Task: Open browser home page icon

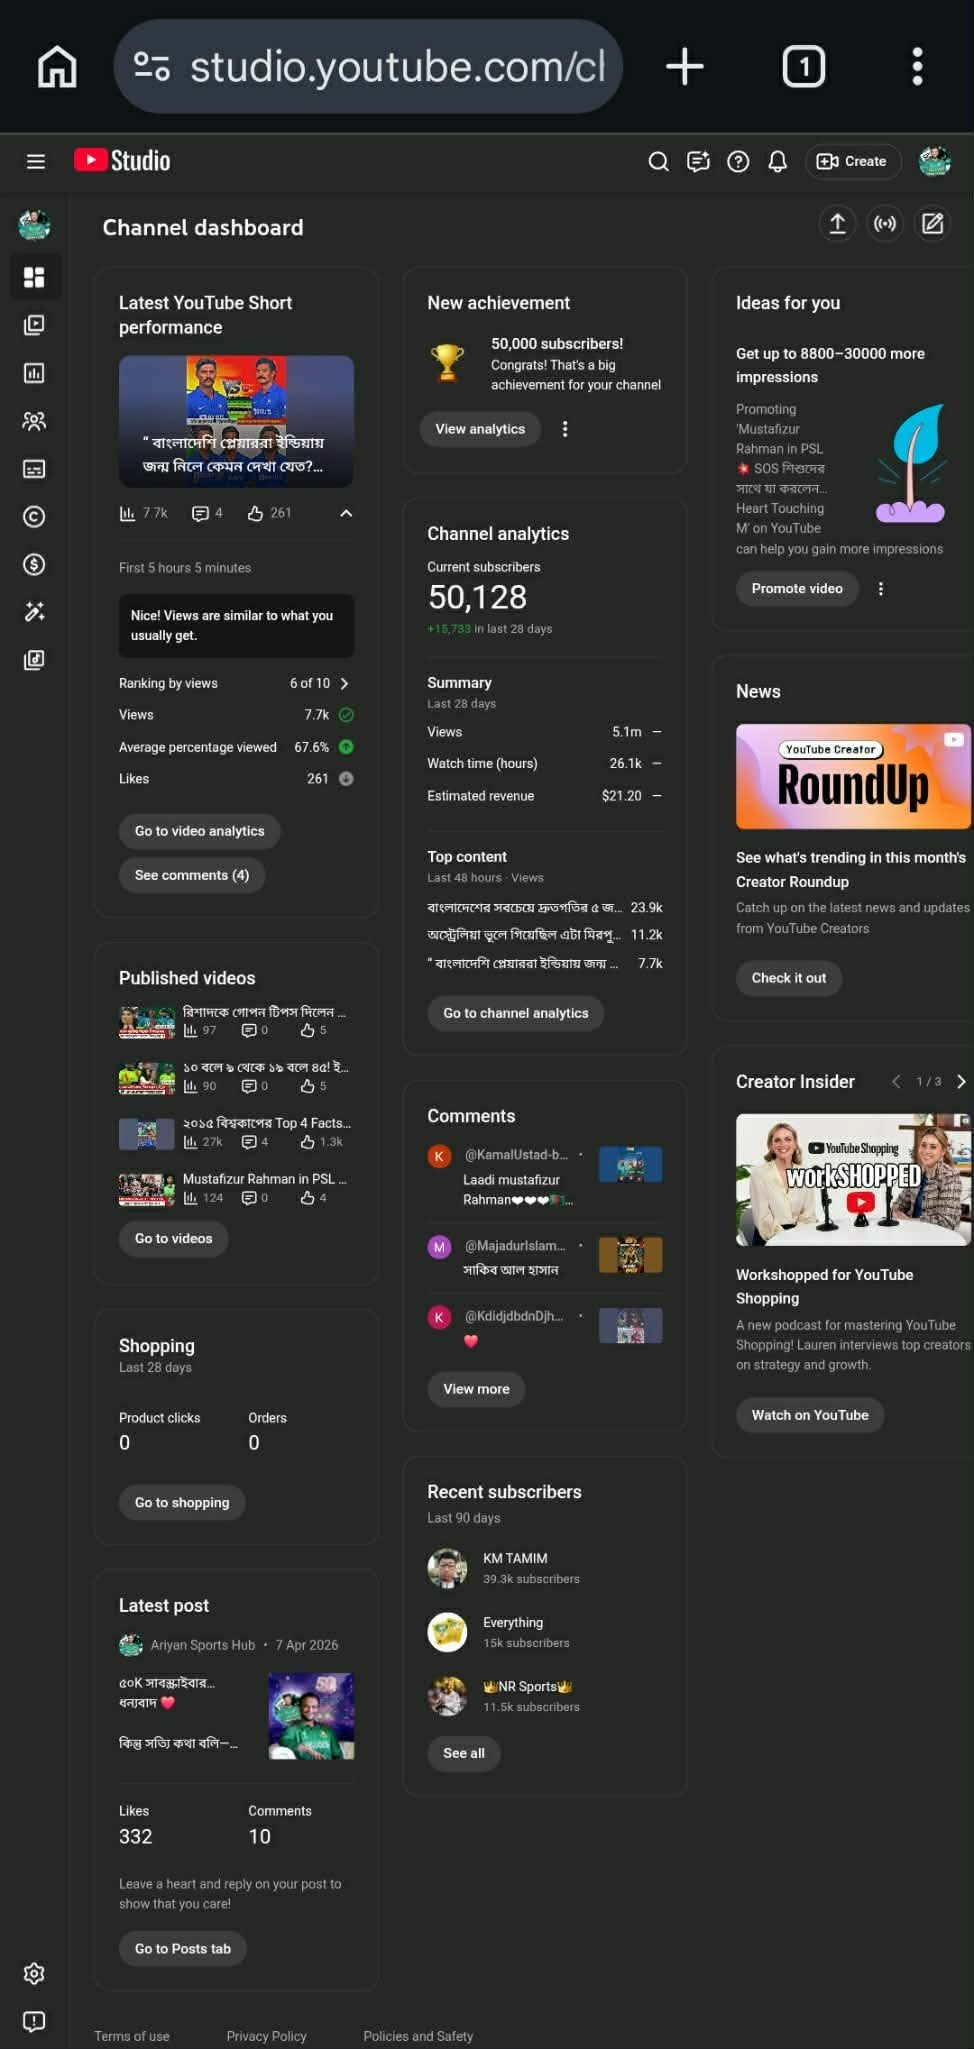Action: (57, 67)
